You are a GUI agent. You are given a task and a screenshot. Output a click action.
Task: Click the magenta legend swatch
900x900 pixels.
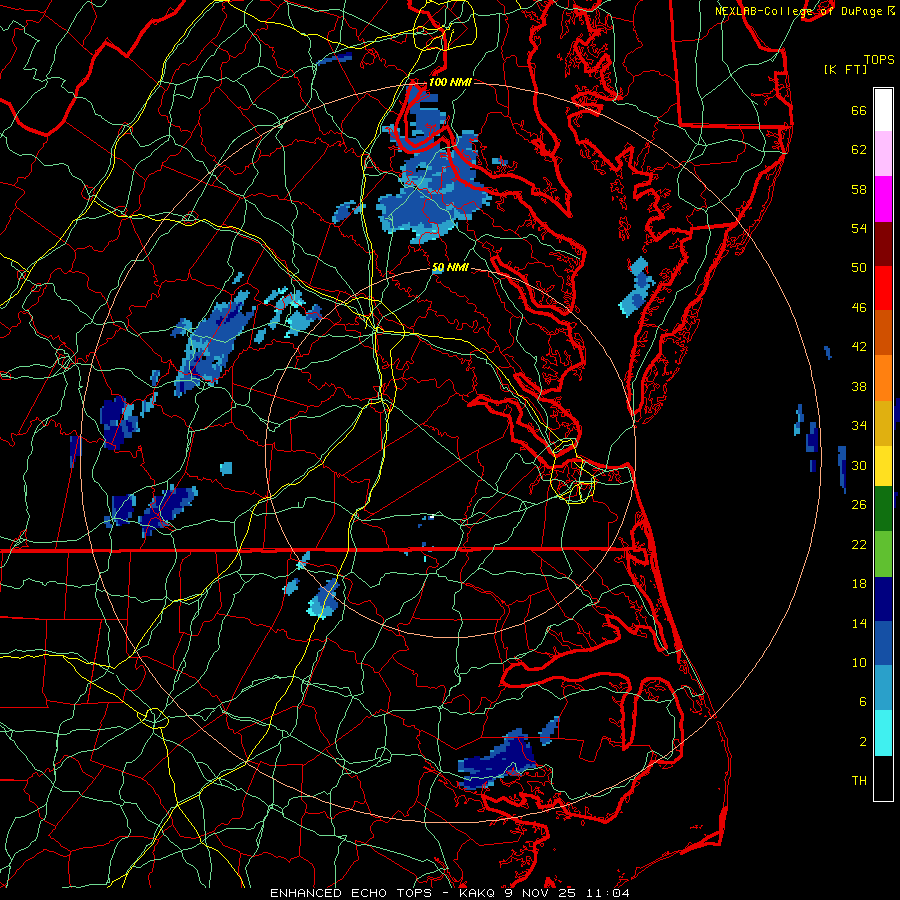pos(883,199)
